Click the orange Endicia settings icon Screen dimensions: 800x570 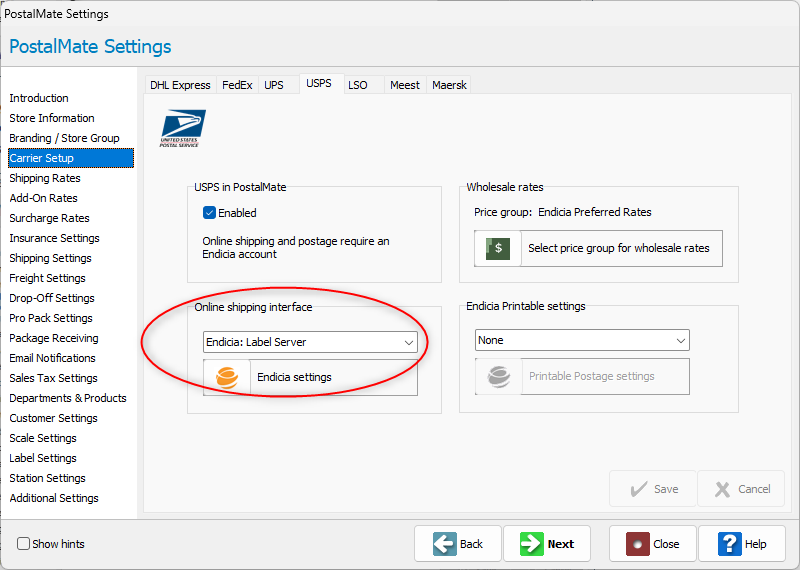(x=227, y=378)
